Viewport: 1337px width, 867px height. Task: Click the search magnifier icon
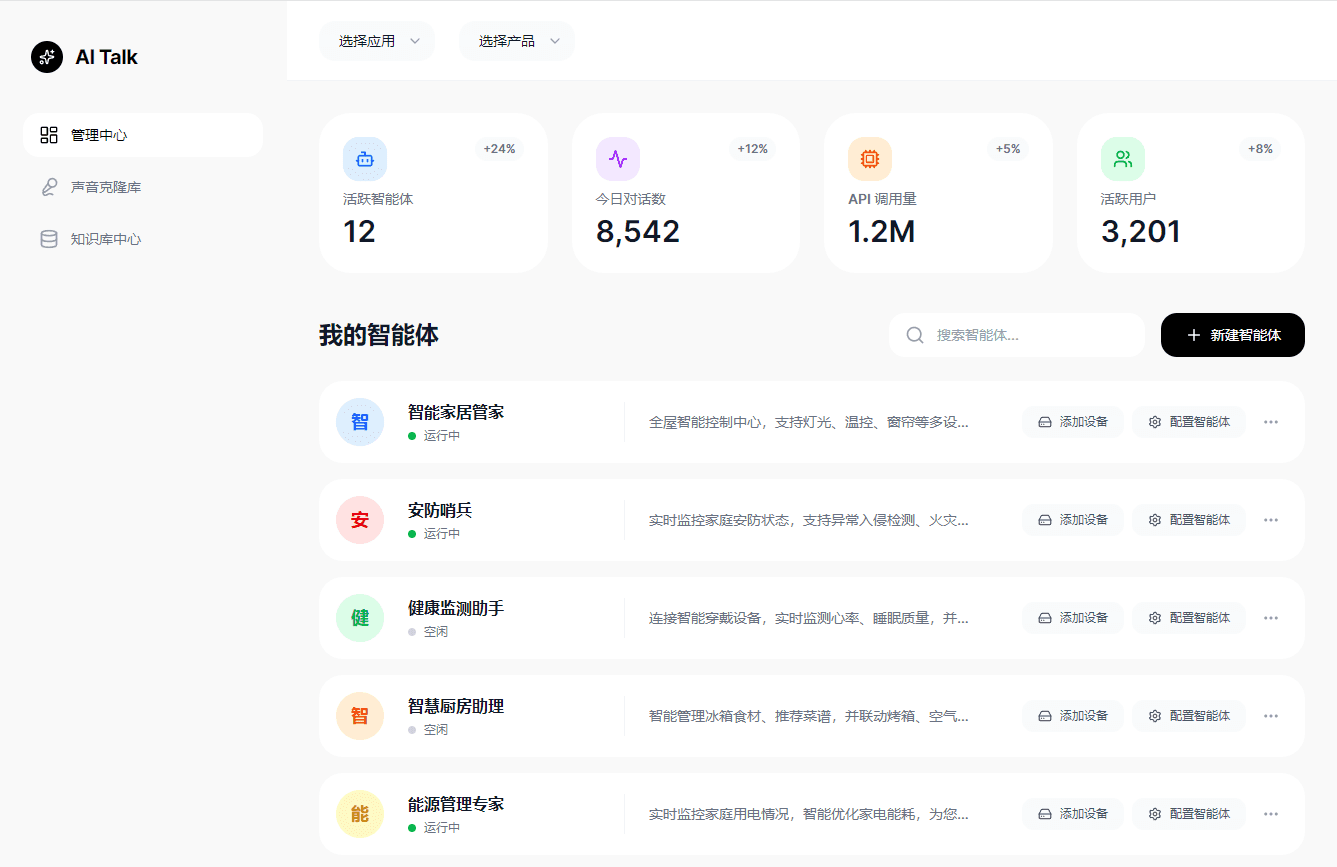pos(915,335)
